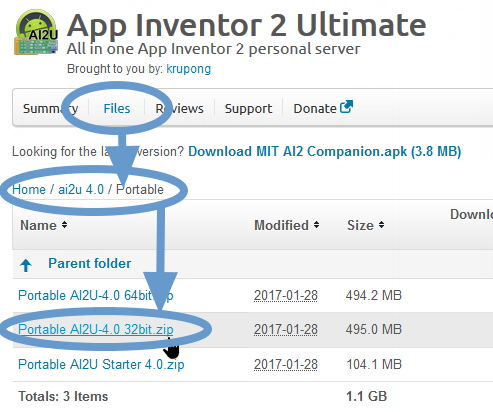Open the Parent folder link
Viewport: 493px width, 412px height.
pyautogui.click(x=90, y=263)
